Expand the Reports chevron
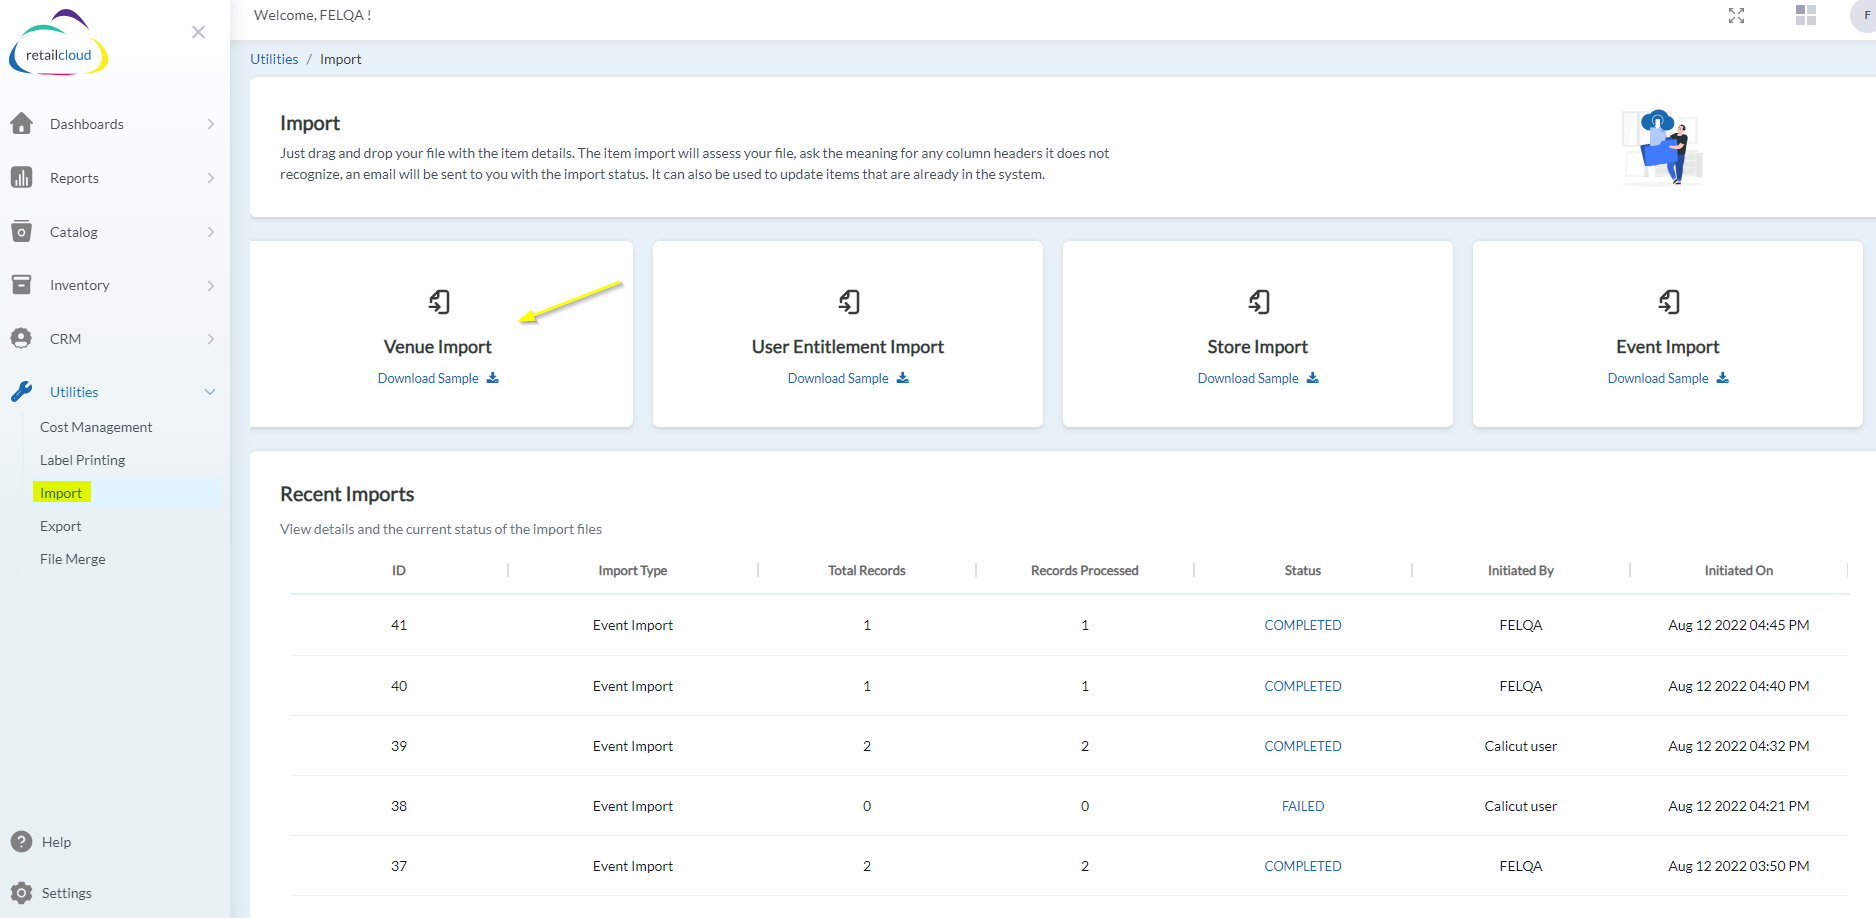 point(210,178)
